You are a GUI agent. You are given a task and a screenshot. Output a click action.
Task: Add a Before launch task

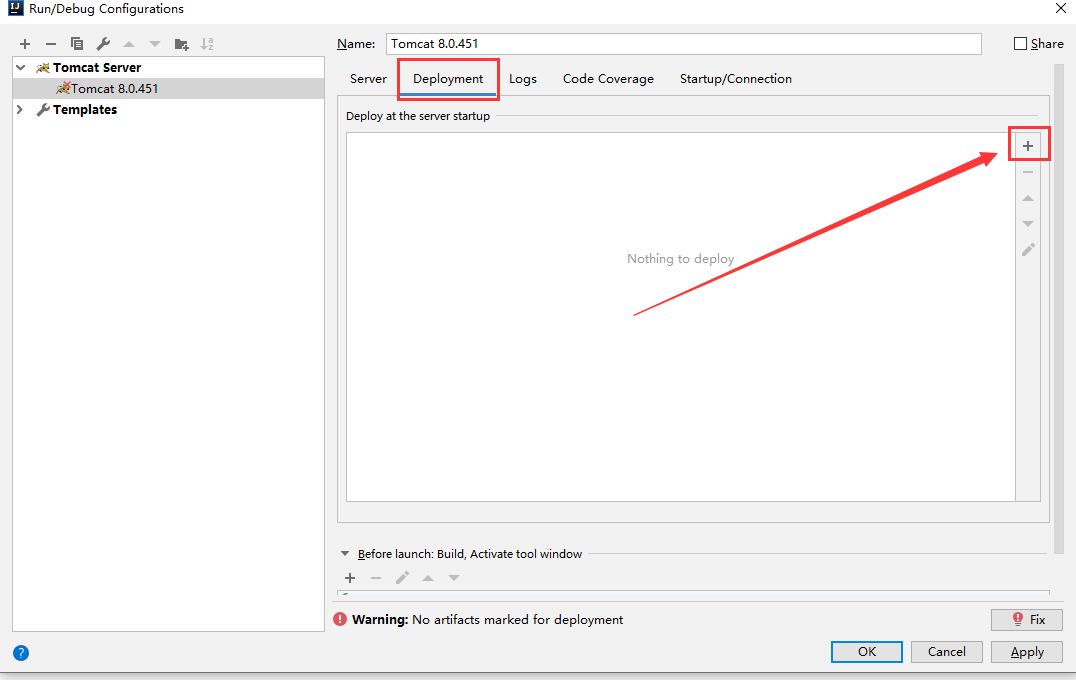(x=350, y=578)
